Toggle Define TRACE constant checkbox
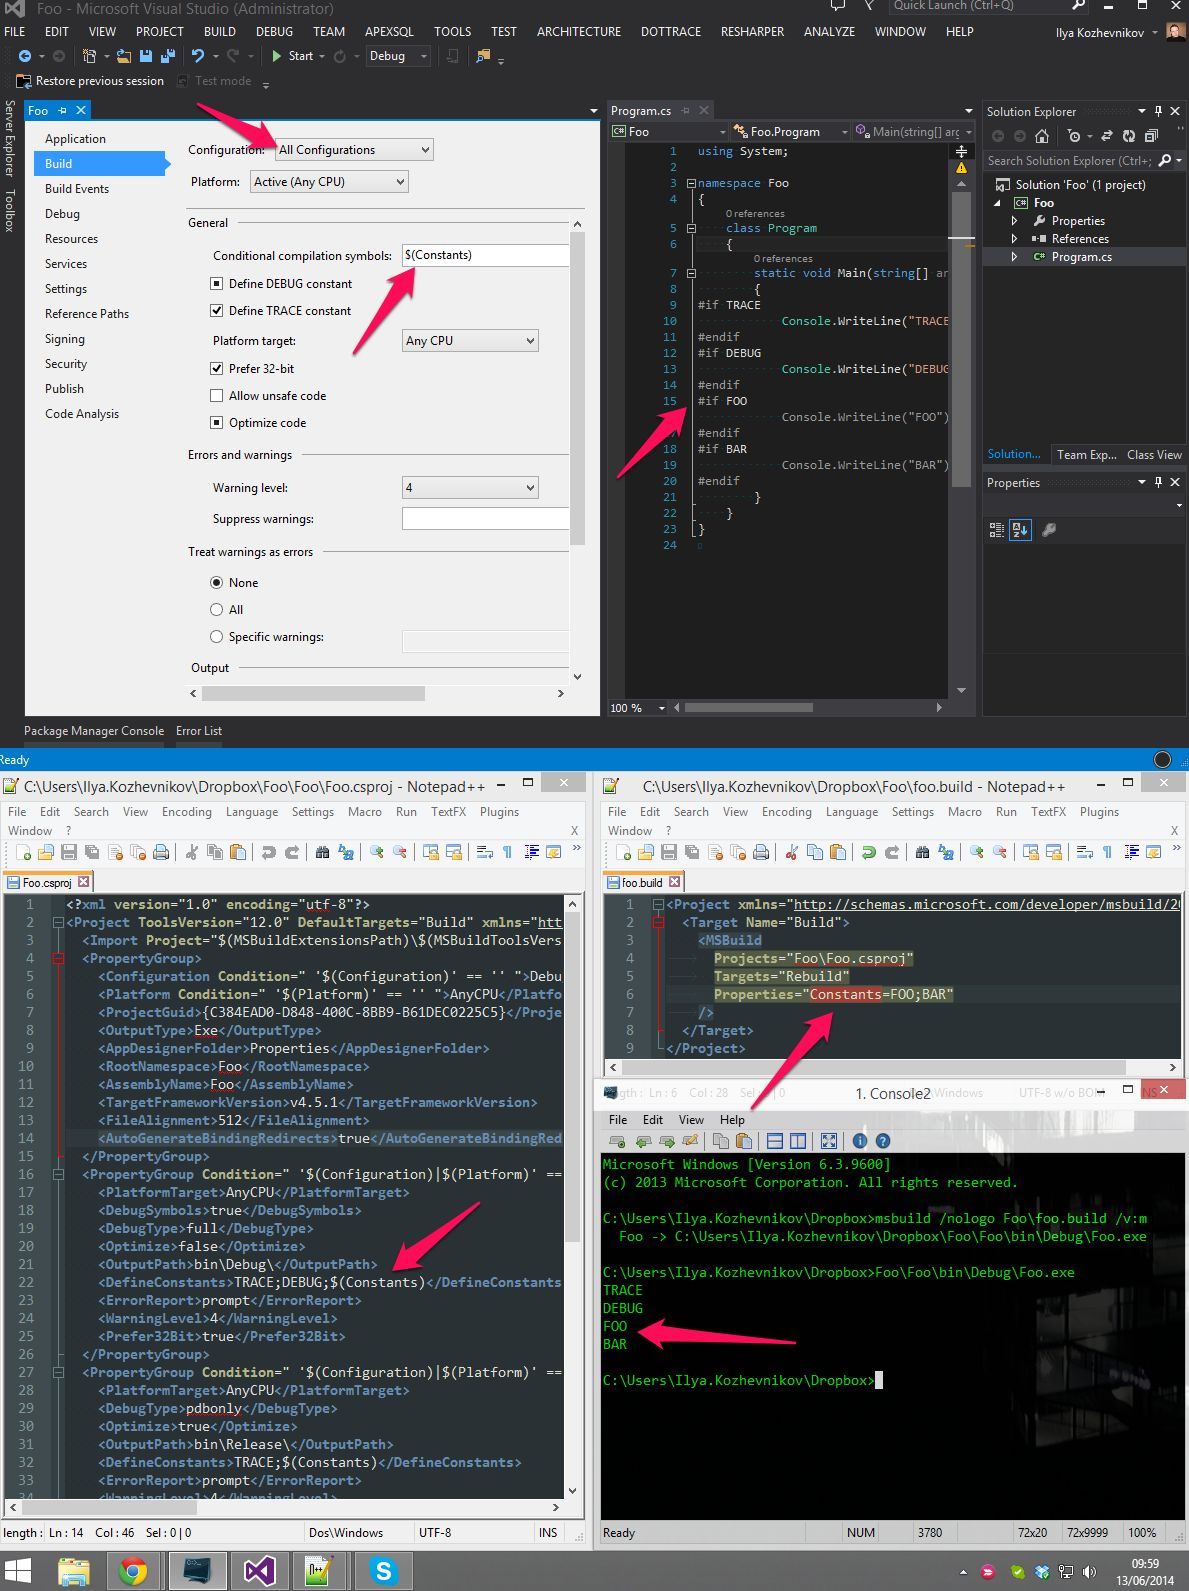1189x1591 pixels. click(217, 311)
